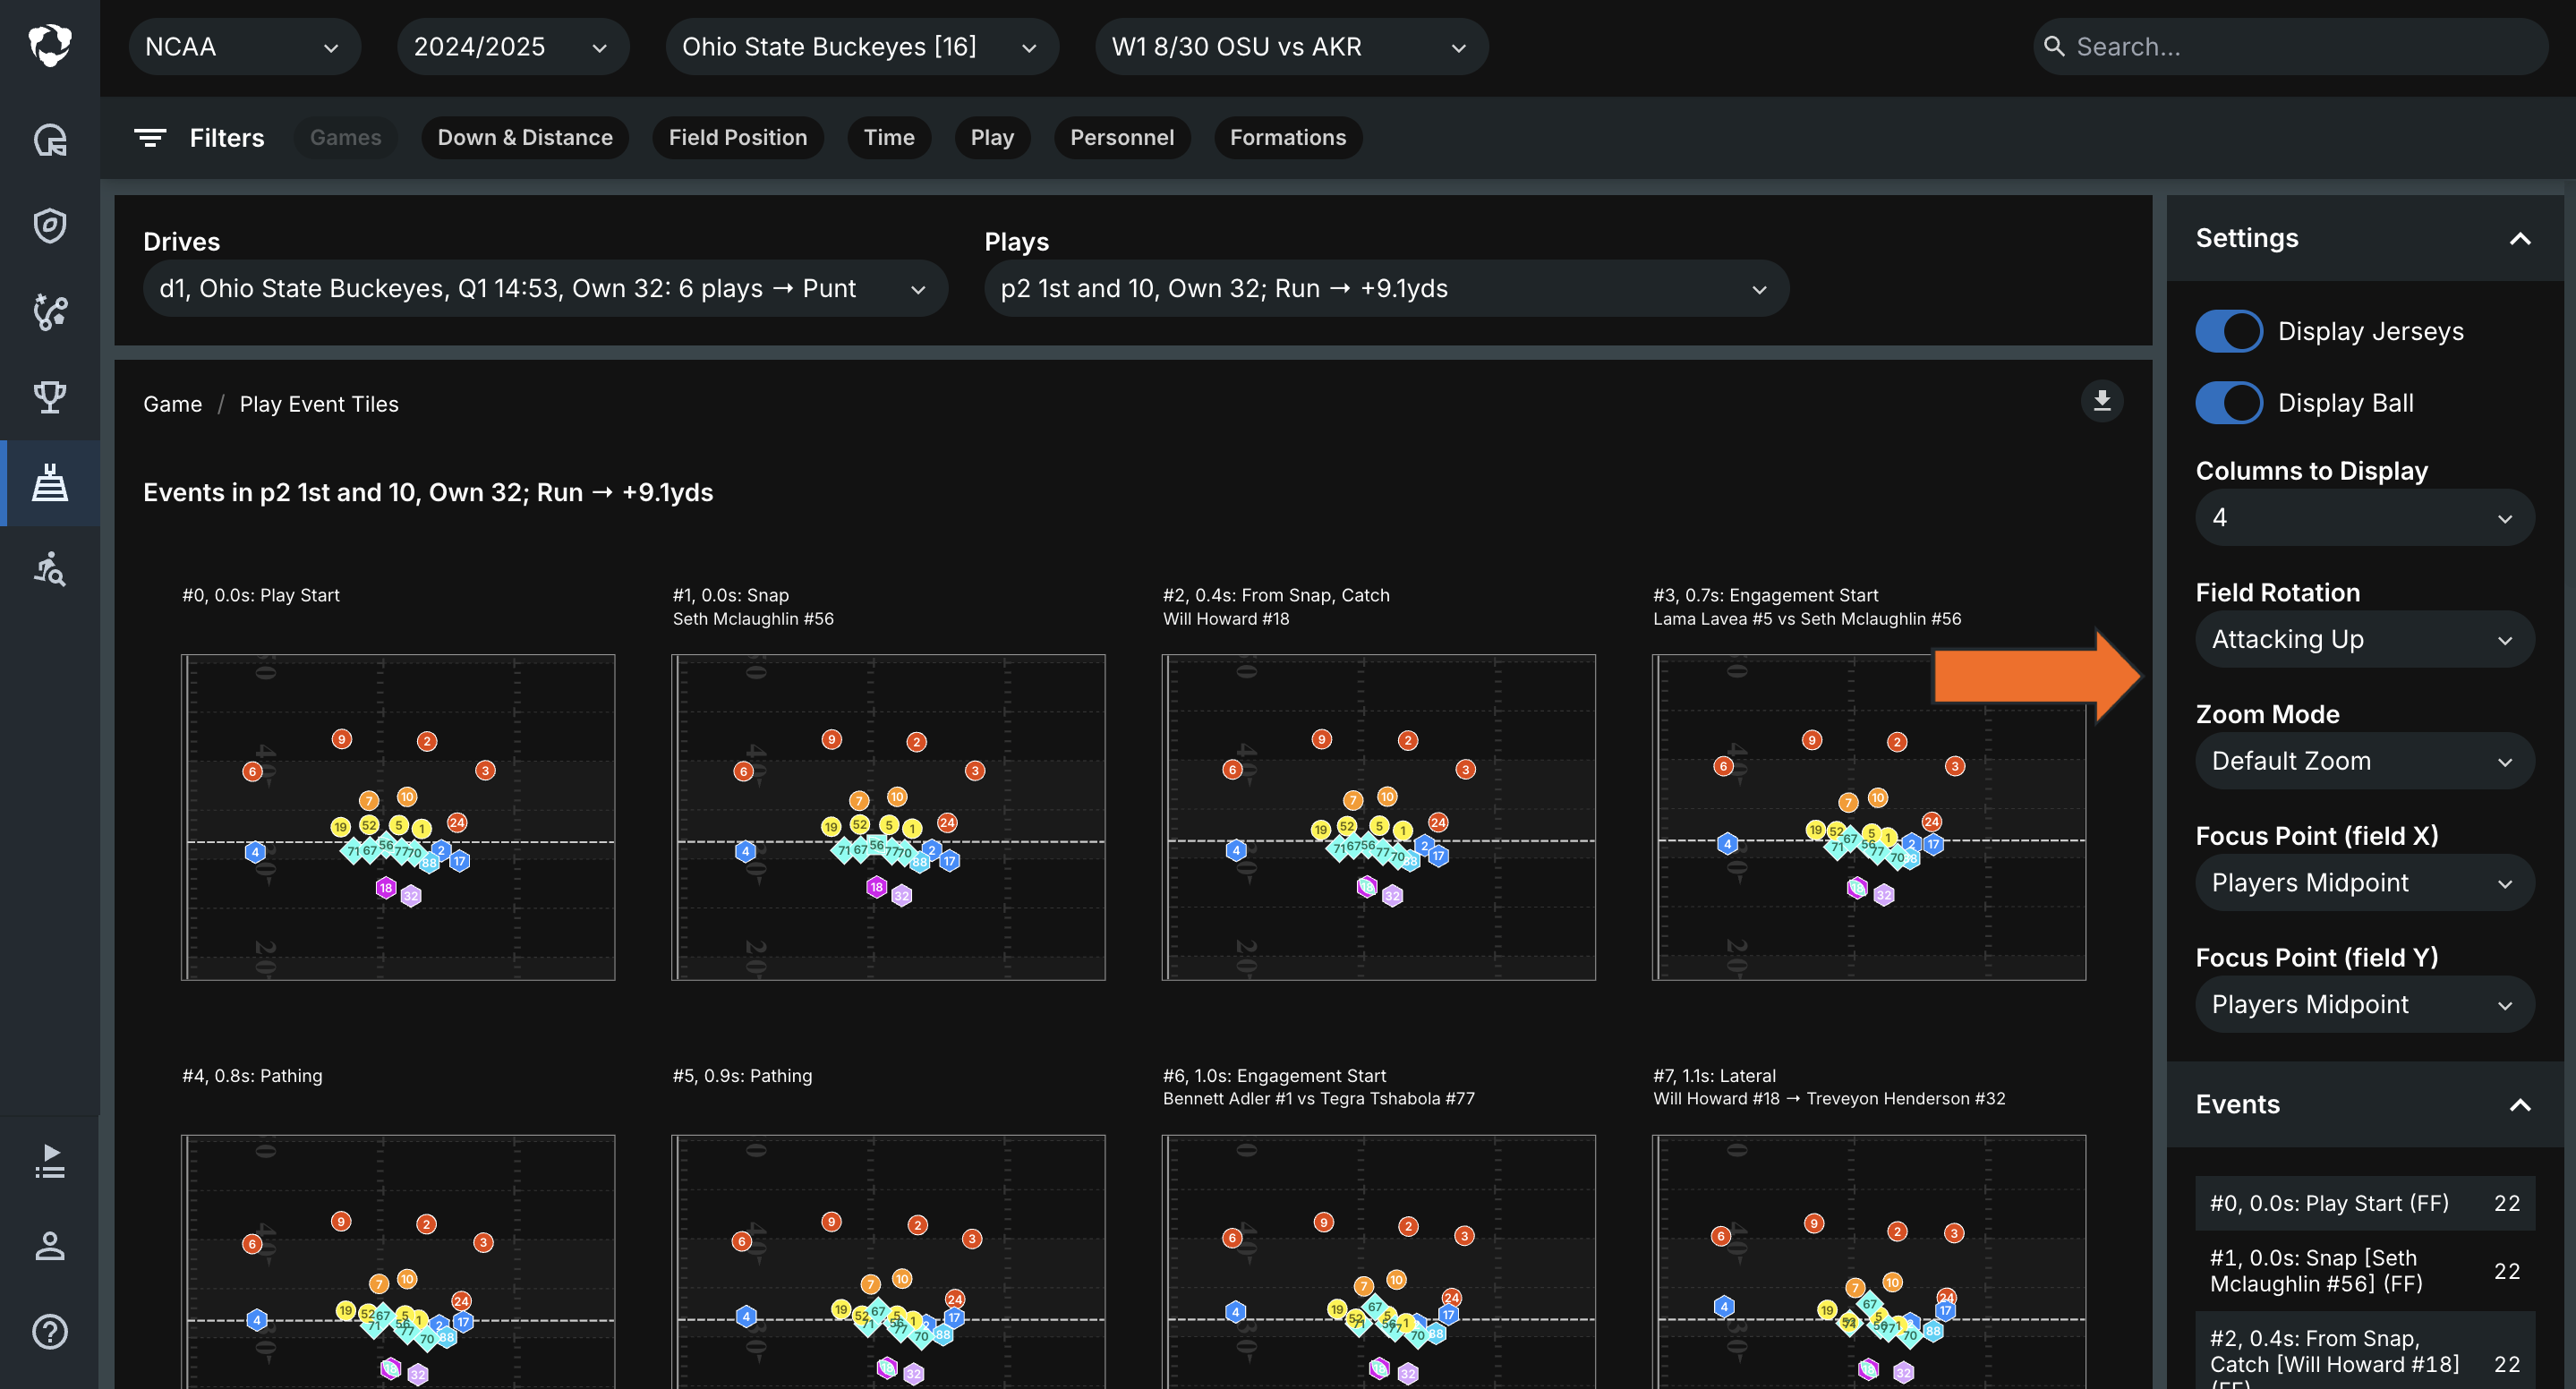Open the trophy icon in sidebar

click(49, 397)
